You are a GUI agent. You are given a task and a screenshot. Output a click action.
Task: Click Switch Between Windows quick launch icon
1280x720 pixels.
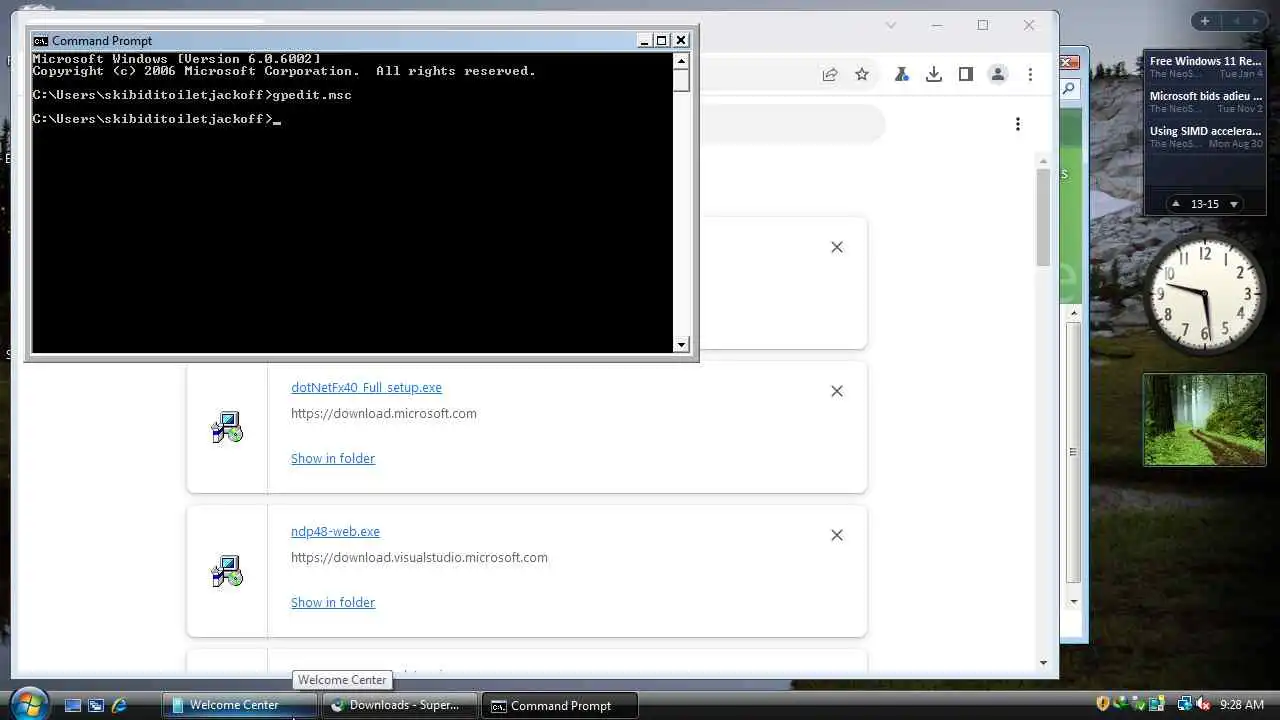point(95,705)
